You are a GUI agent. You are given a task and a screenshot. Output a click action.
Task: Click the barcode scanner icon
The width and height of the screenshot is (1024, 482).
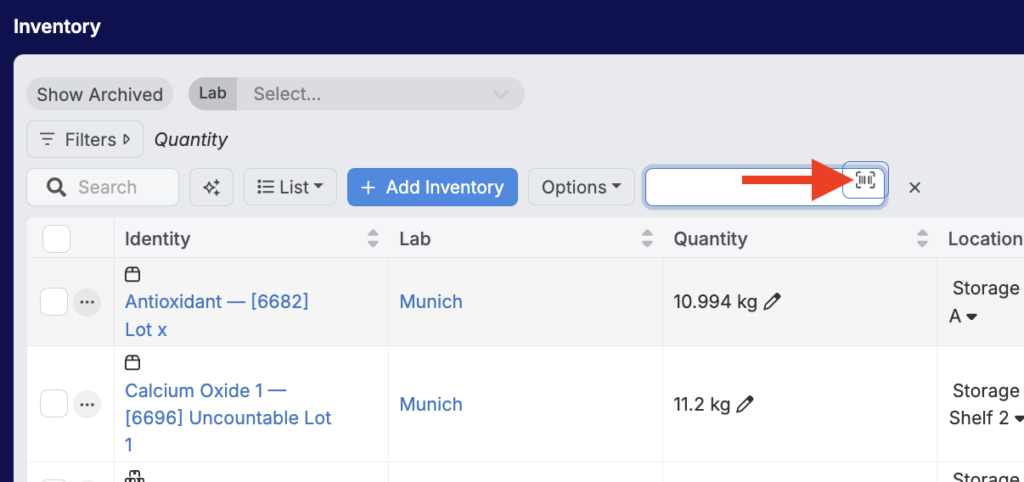point(865,181)
